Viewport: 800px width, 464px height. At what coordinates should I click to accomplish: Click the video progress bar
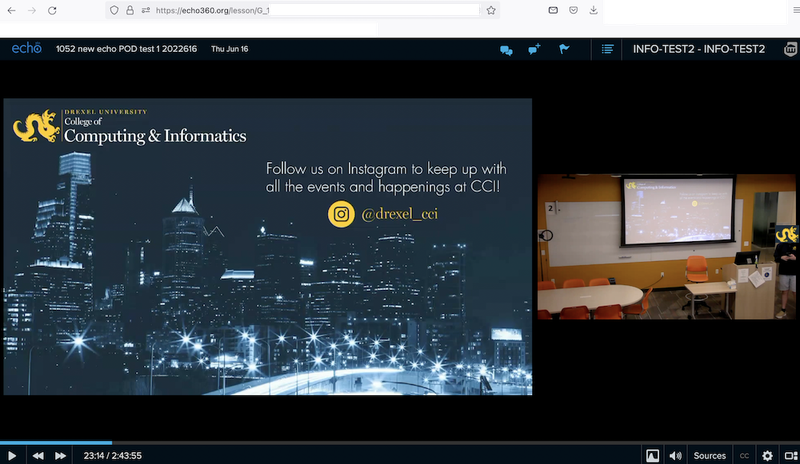[x=400, y=443]
